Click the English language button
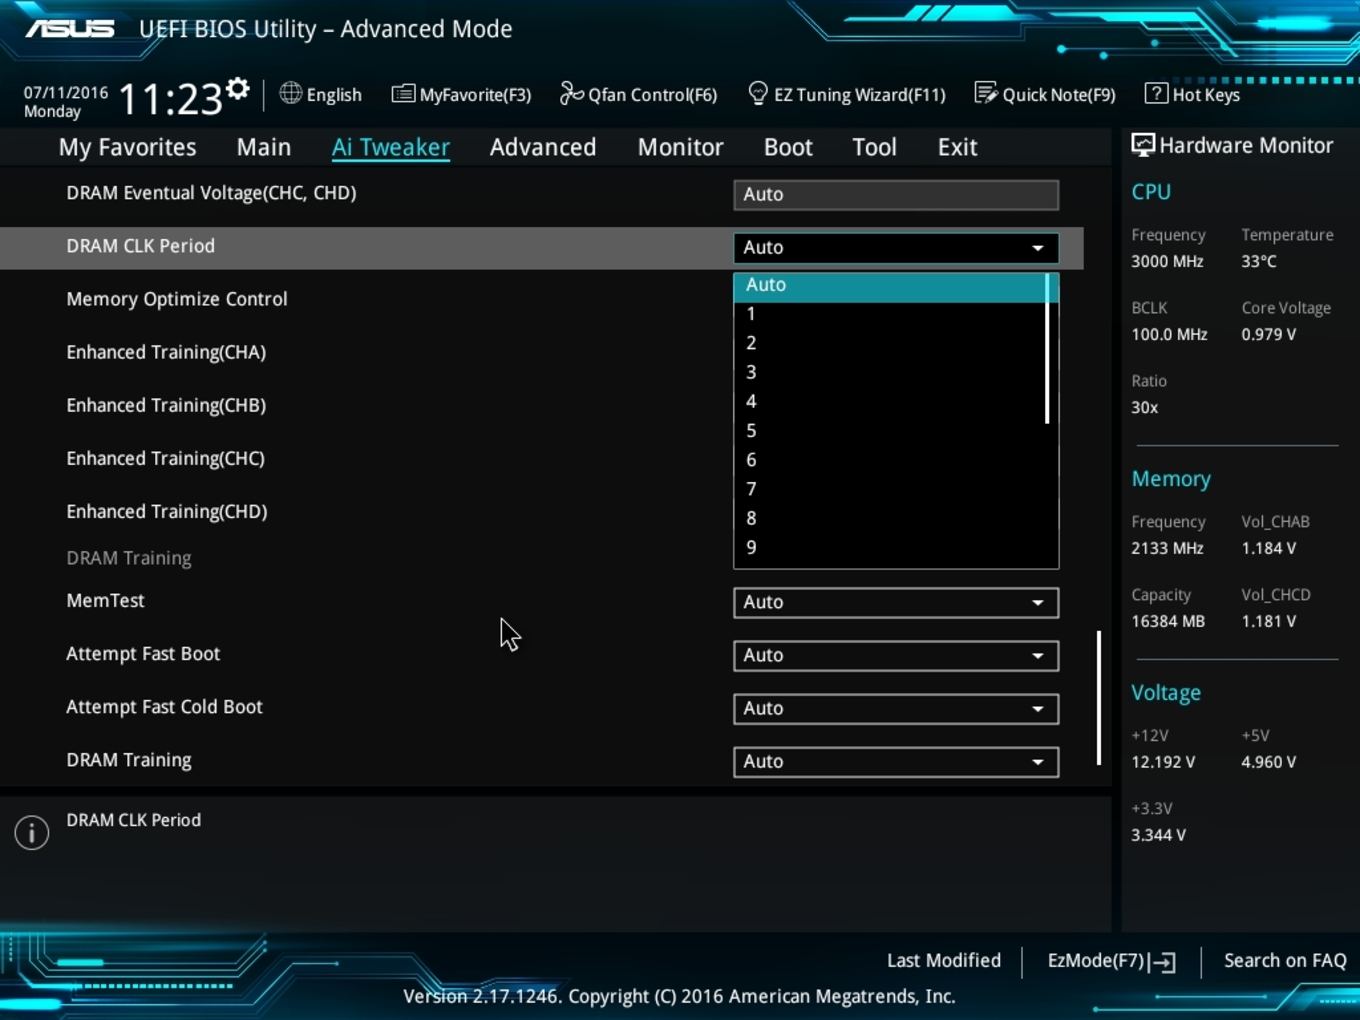The image size is (1360, 1020). click(321, 94)
